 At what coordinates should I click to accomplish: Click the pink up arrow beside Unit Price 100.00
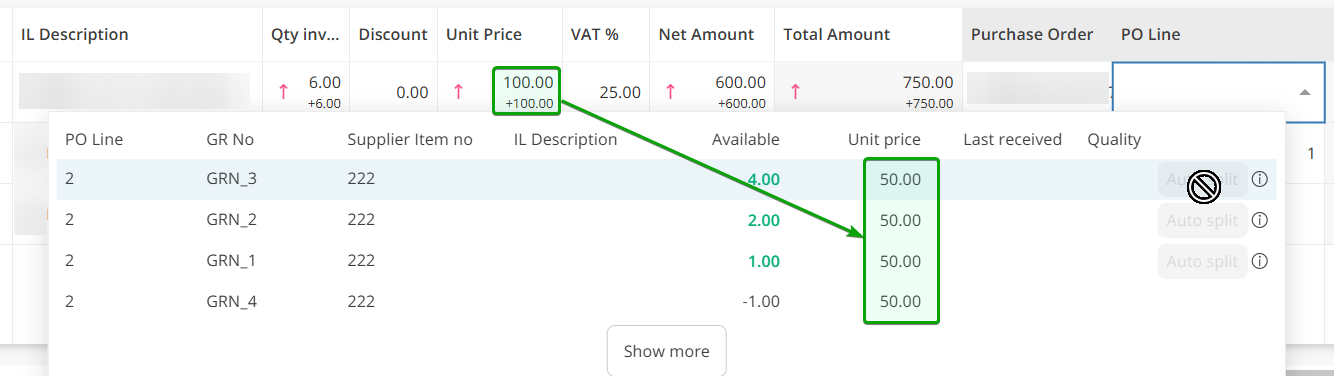(458, 92)
